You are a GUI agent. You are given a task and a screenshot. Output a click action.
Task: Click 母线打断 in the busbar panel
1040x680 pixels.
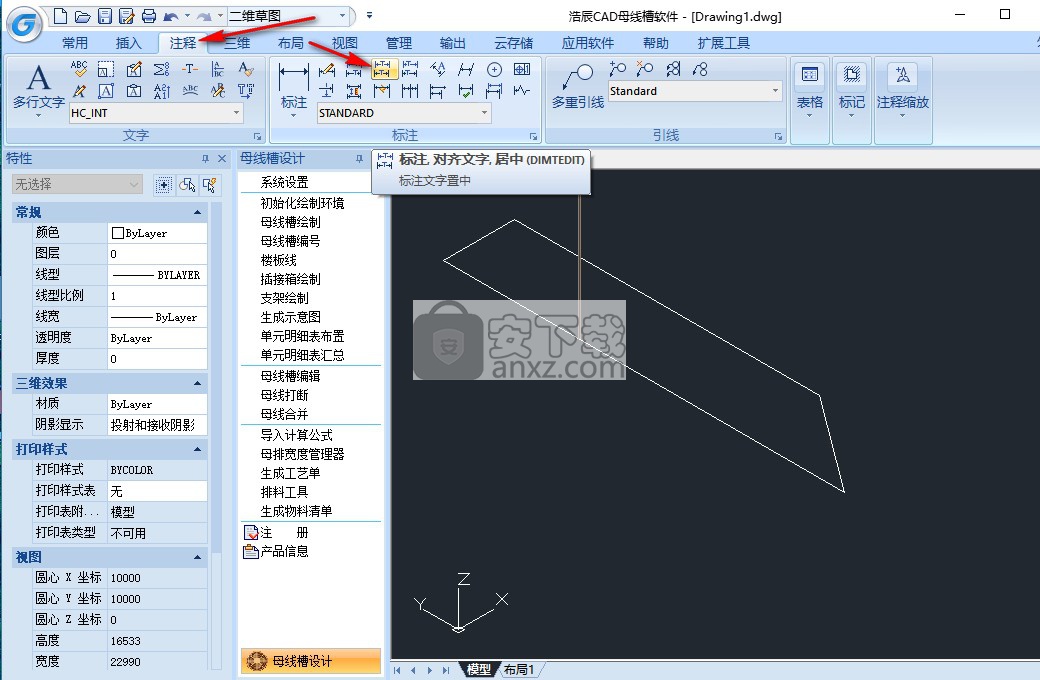285,395
